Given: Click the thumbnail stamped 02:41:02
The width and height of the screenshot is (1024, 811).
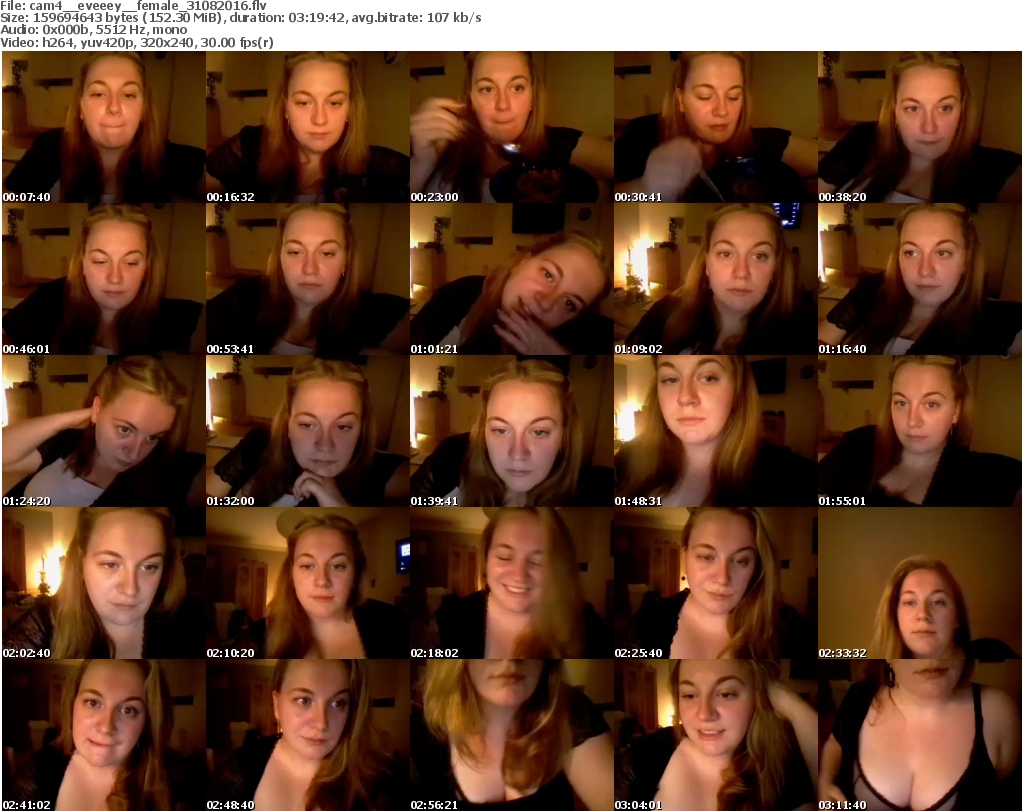Looking at the screenshot, I should pyautogui.click(x=104, y=735).
